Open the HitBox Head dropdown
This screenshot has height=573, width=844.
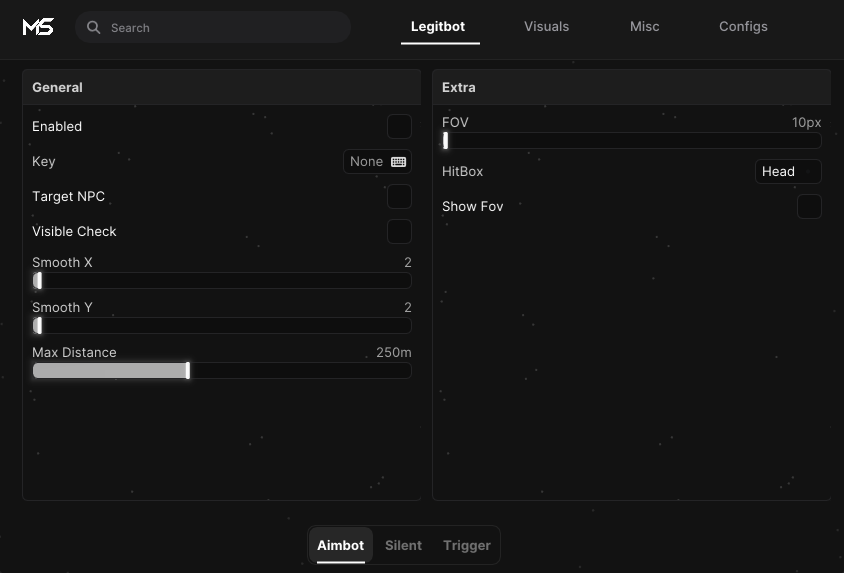click(x=788, y=172)
